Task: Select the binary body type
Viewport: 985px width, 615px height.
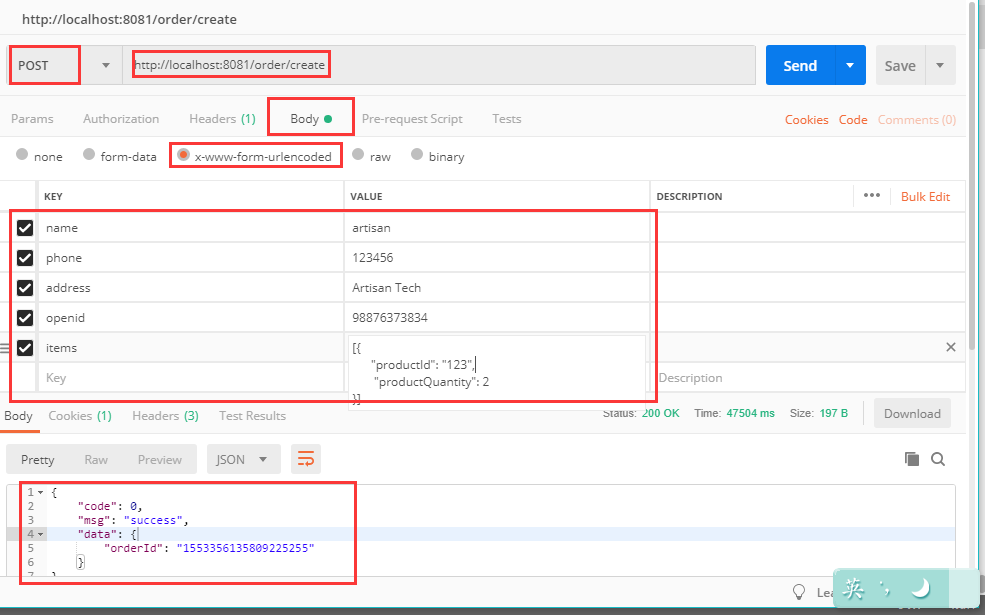Action: tap(417, 155)
